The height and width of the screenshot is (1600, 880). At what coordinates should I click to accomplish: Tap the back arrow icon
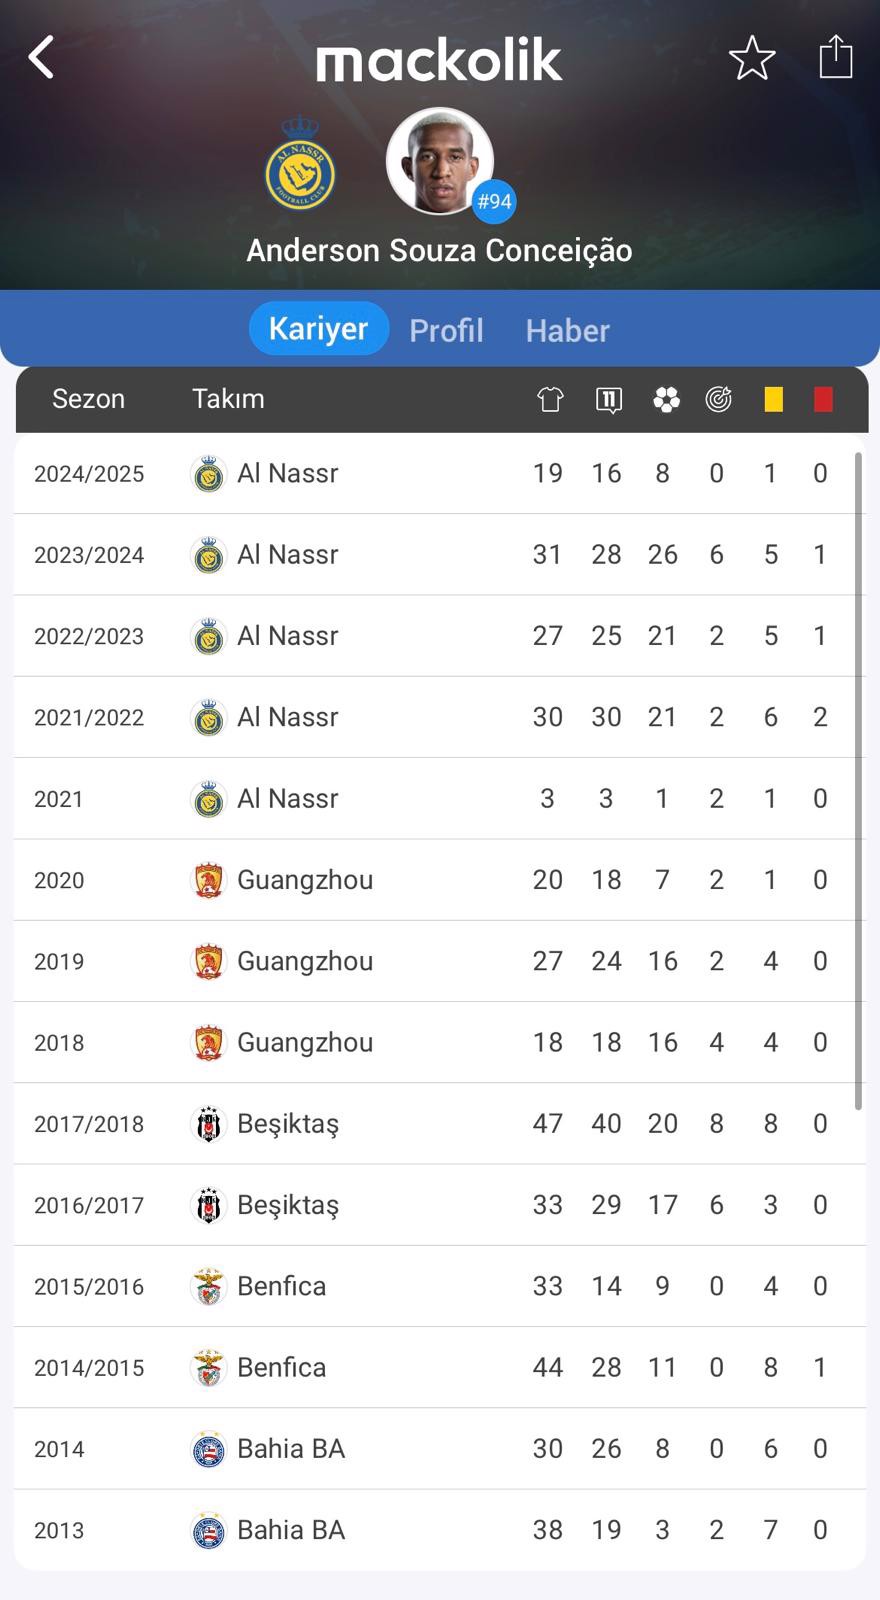[41, 57]
